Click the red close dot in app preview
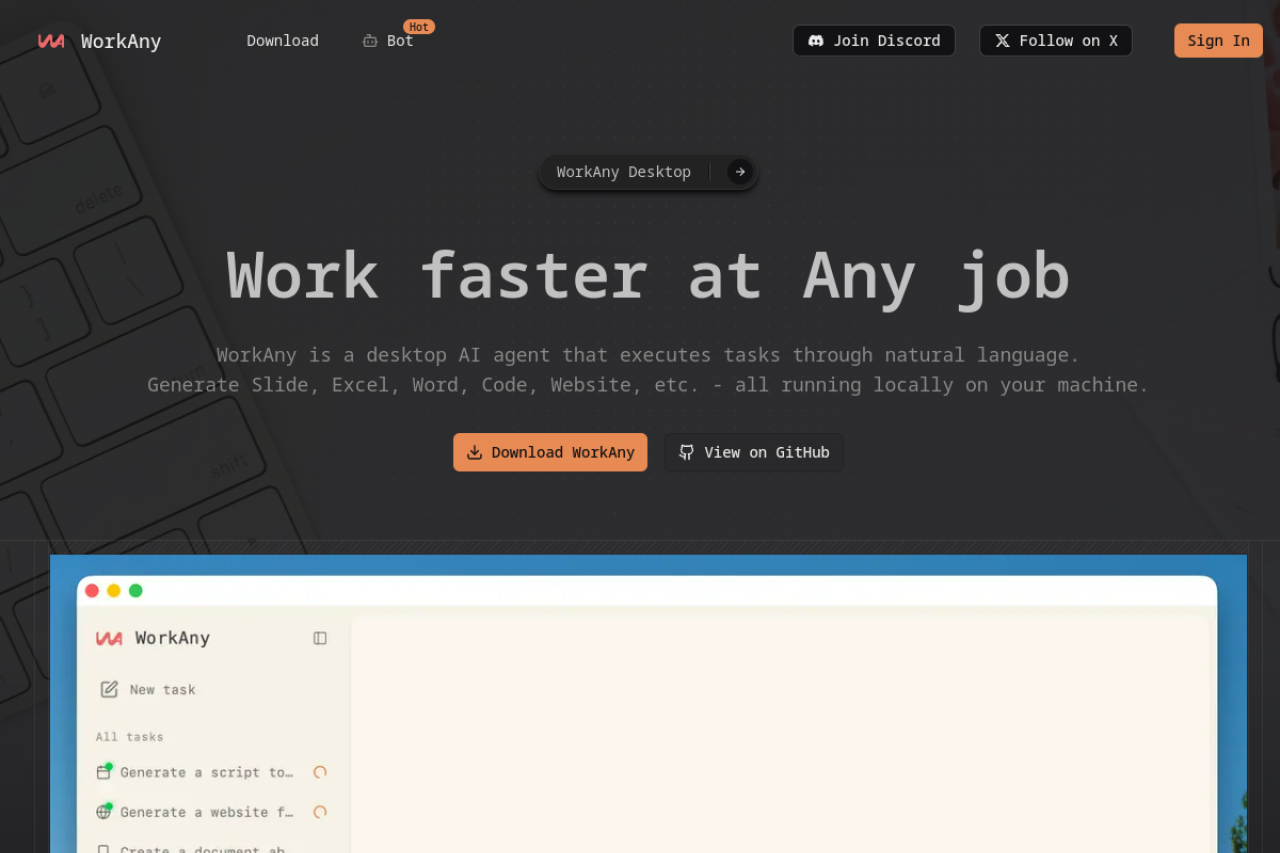Screen dimensions: 1280x853 point(92,591)
